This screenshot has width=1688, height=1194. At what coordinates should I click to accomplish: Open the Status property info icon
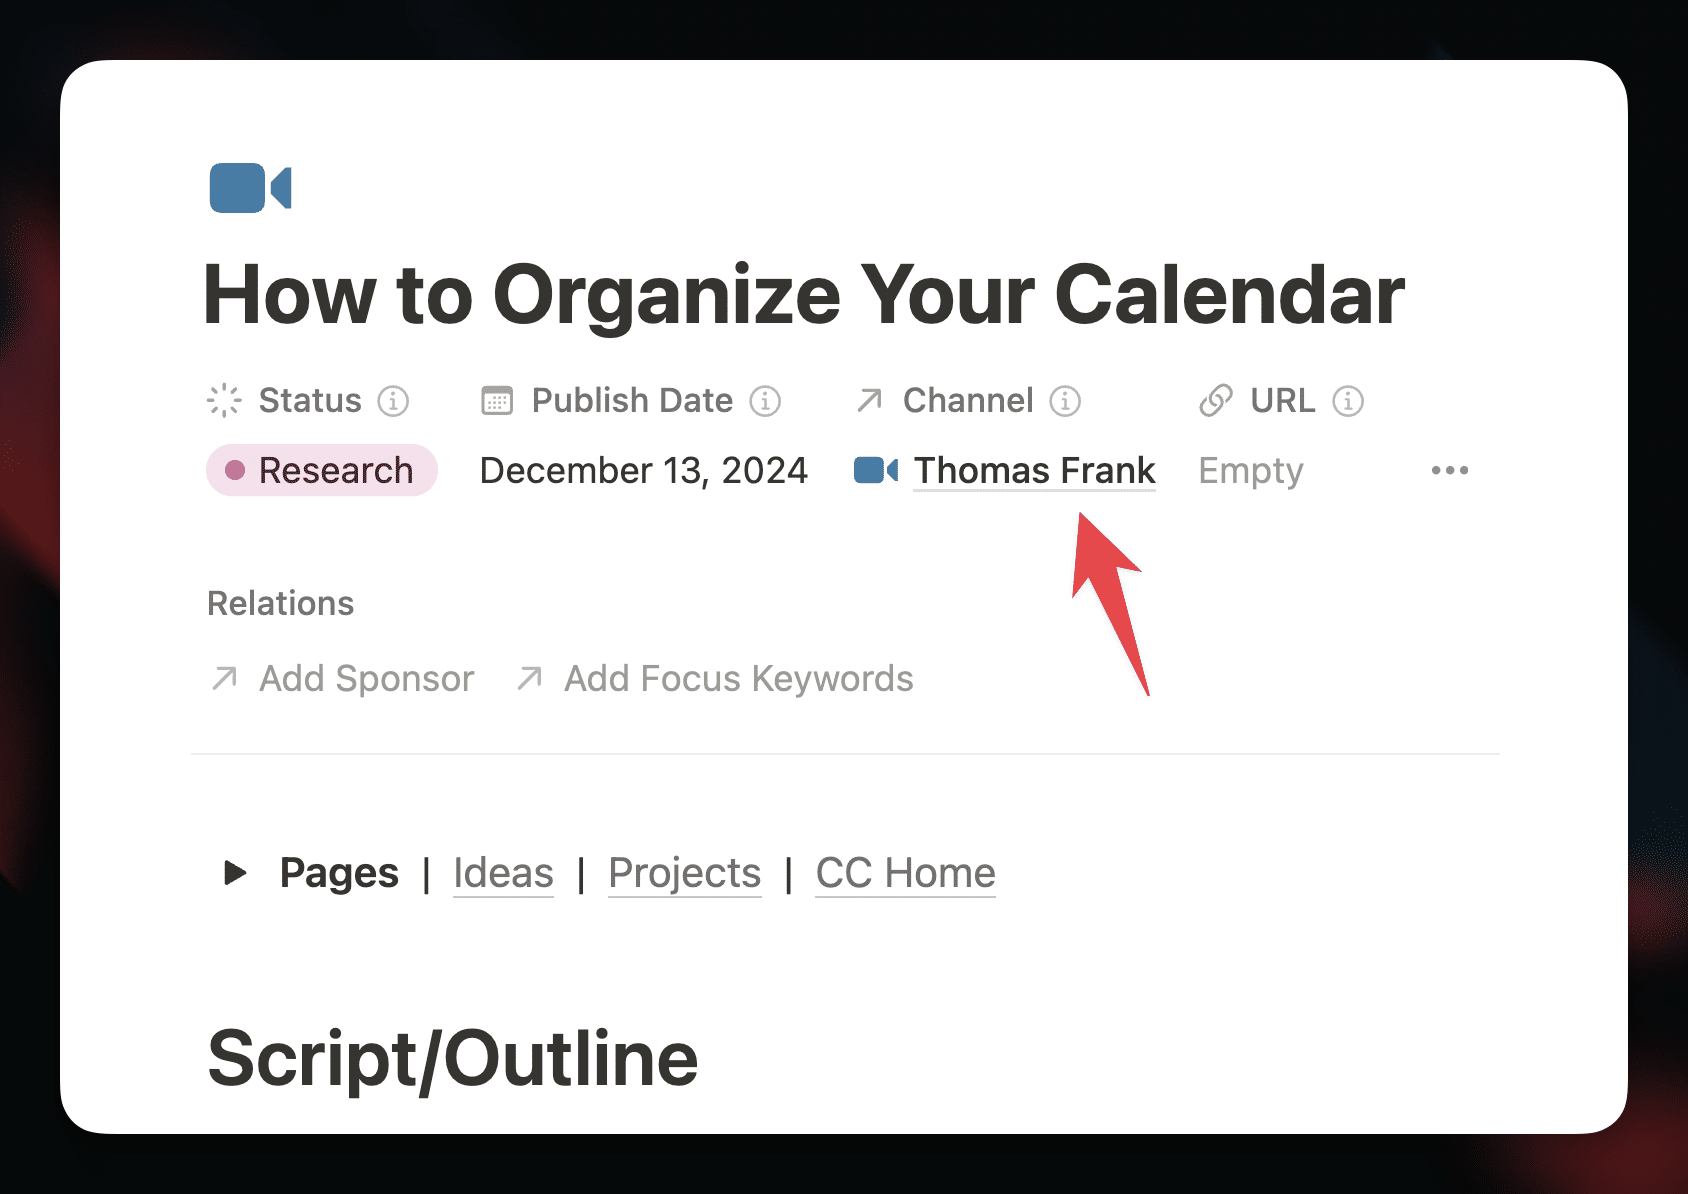pos(393,401)
